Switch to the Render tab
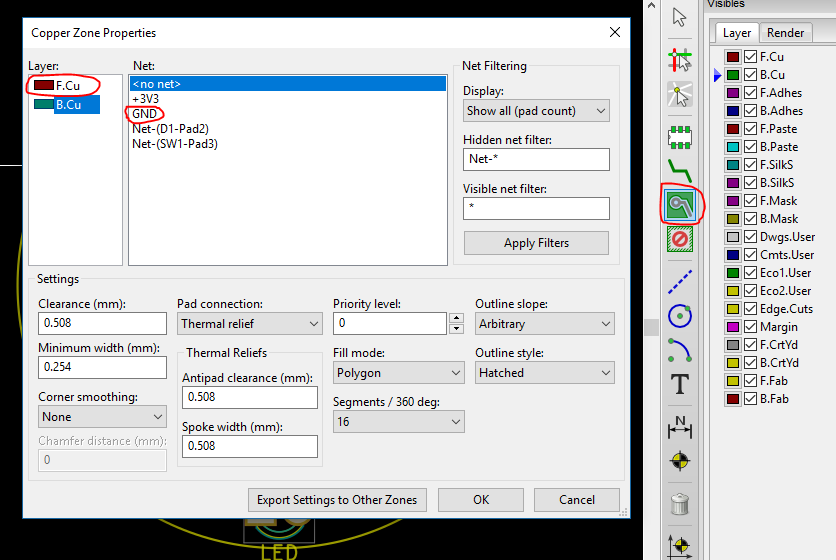The width and height of the screenshot is (836, 560). tap(785, 33)
